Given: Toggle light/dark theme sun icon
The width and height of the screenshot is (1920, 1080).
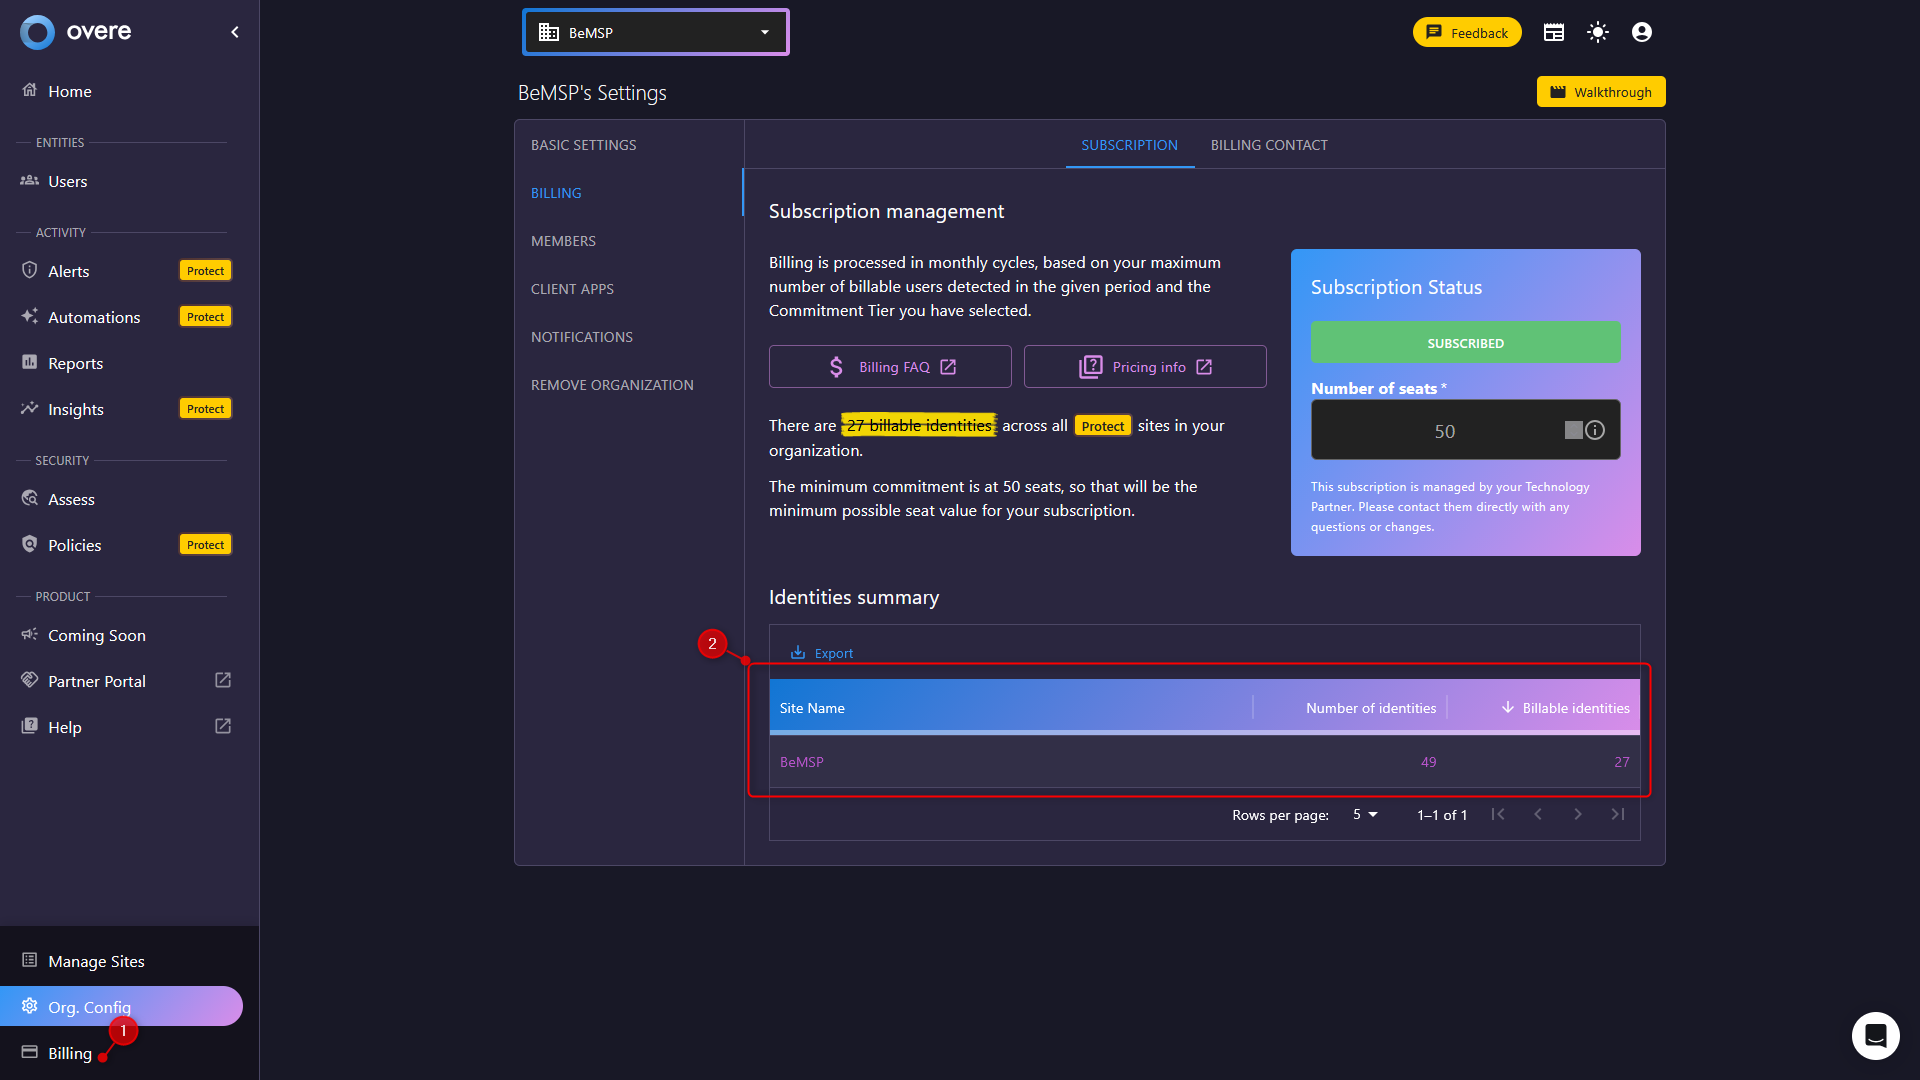Looking at the screenshot, I should pos(1598,32).
